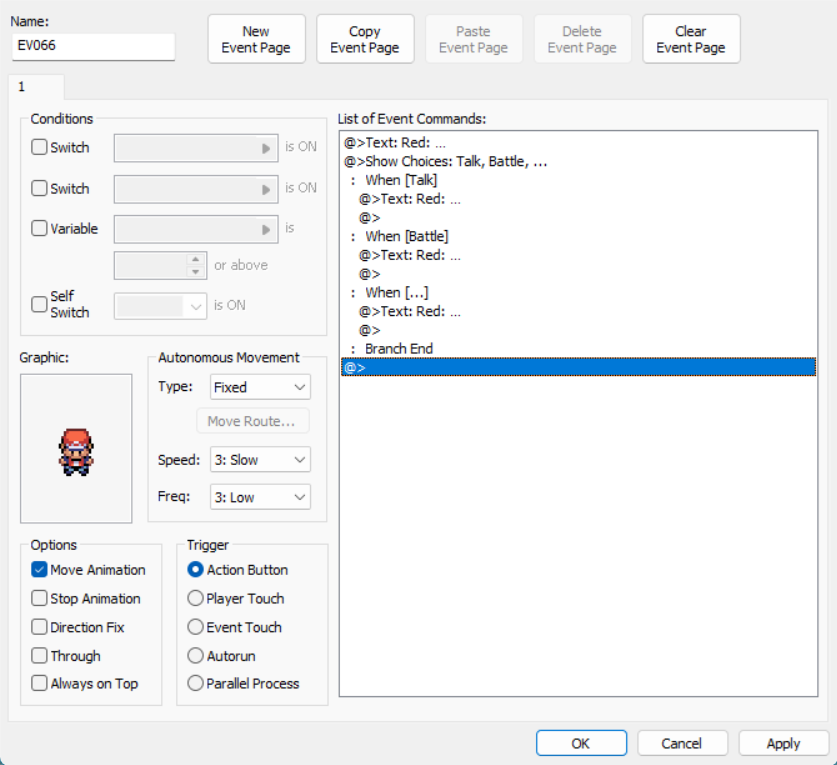Select the Text: Red line under When [...]
This screenshot has height=765, width=837.
[578, 311]
